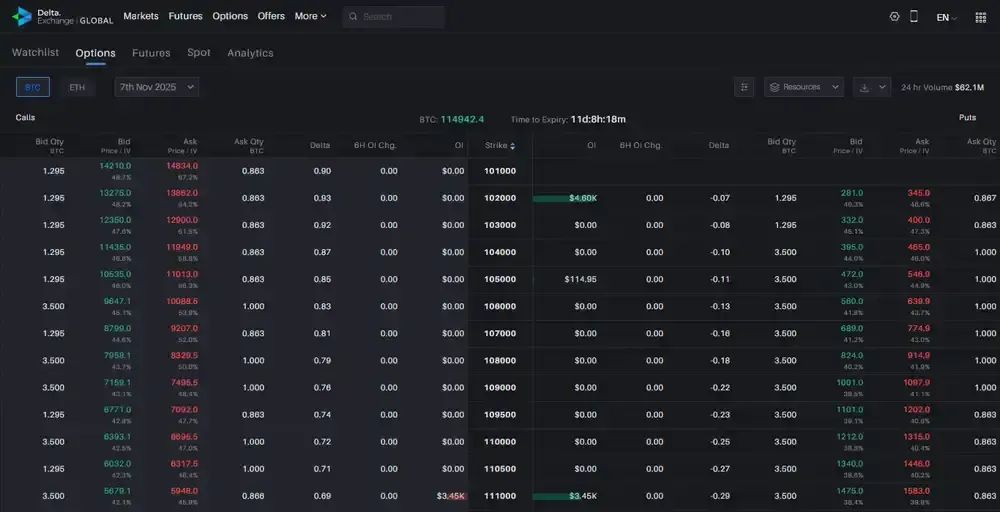Select strike 108000 row

[500, 361]
